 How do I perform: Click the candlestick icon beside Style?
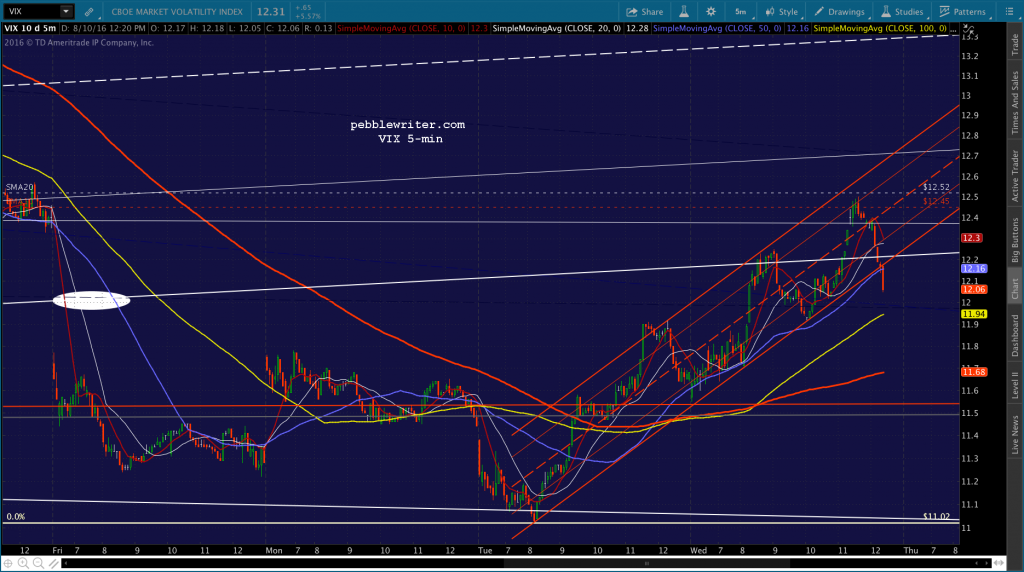click(770, 12)
